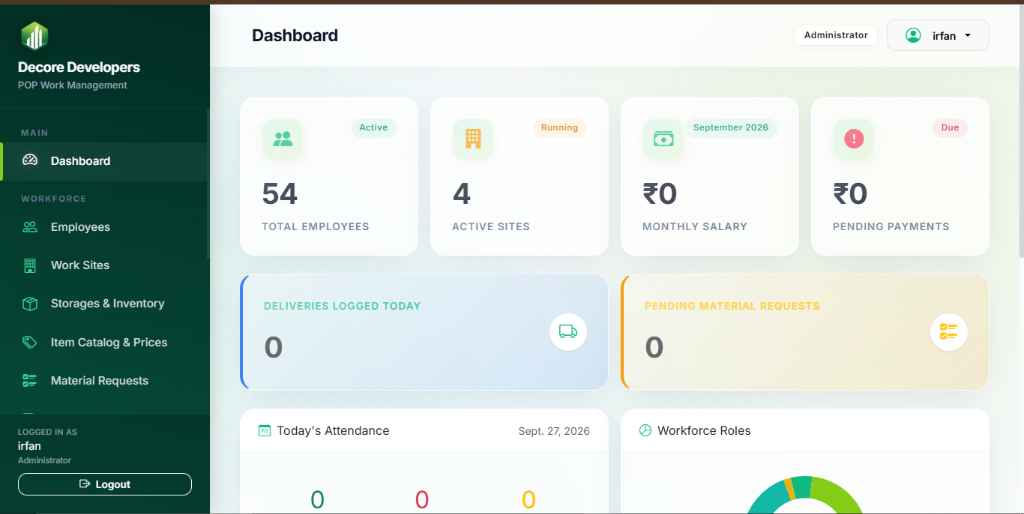1024x514 pixels.
Task: Open Item Catalog & Prices
Action: pos(104,342)
